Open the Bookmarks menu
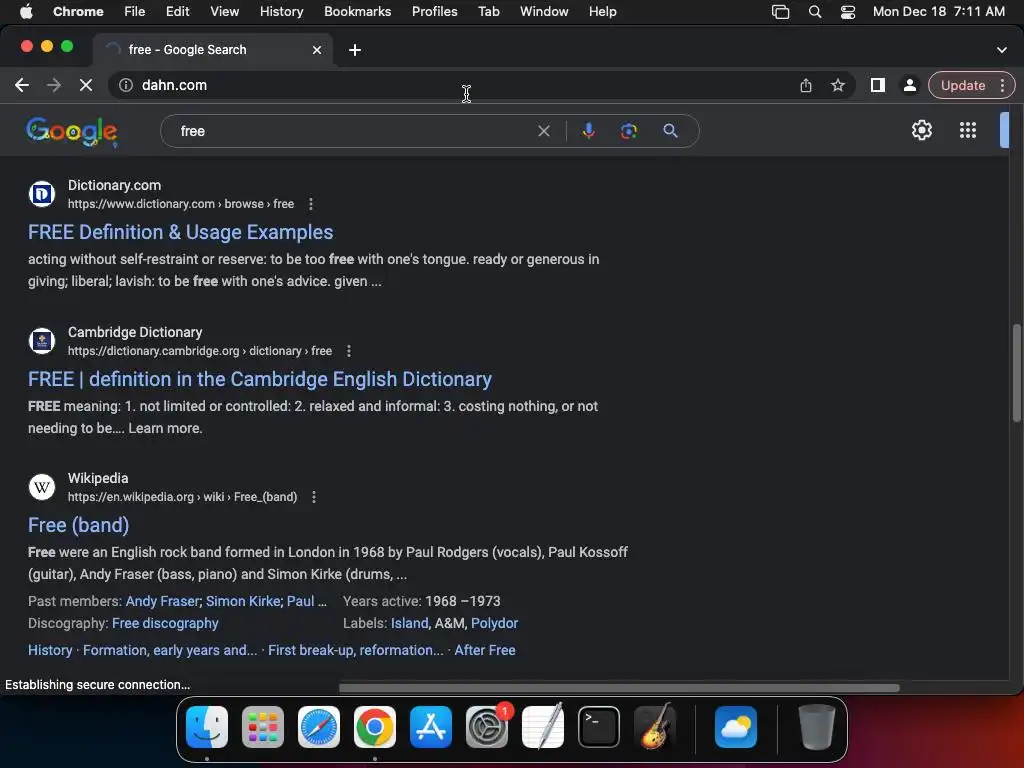The height and width of the screenshot is (768, 1024). coord(357,11)
